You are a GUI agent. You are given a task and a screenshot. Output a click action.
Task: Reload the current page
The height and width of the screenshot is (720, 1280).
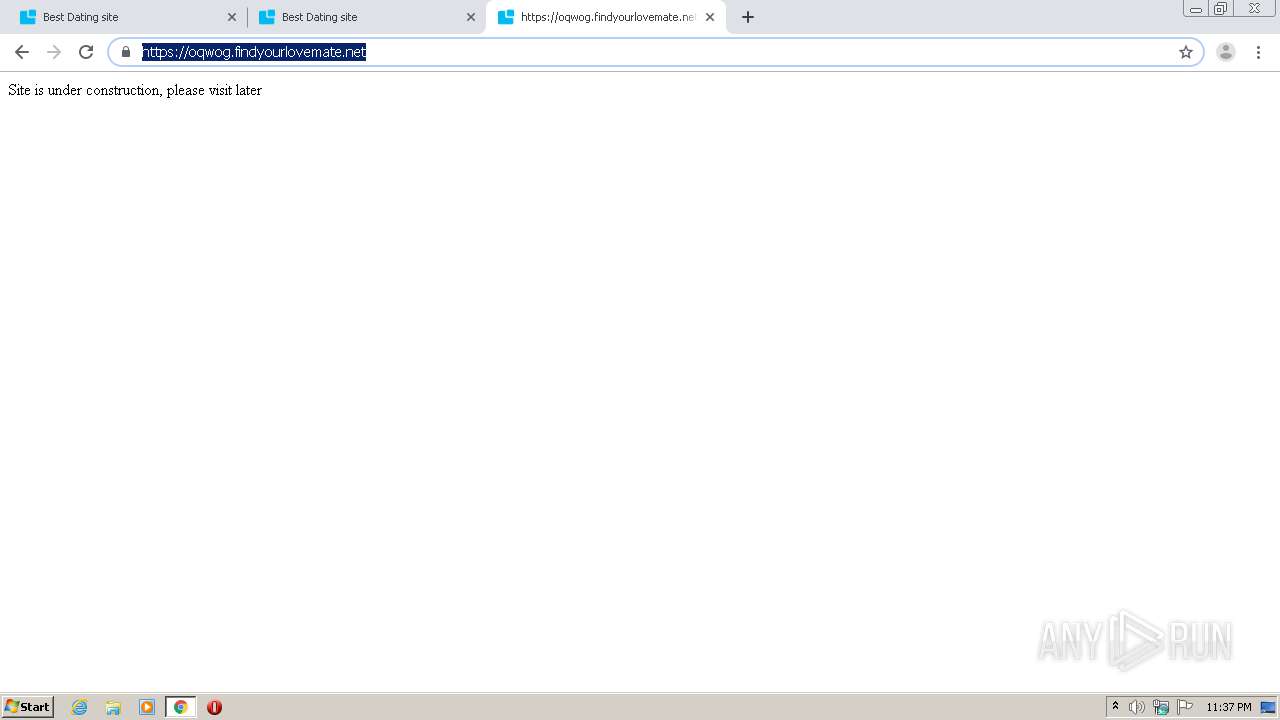[86, 52]
